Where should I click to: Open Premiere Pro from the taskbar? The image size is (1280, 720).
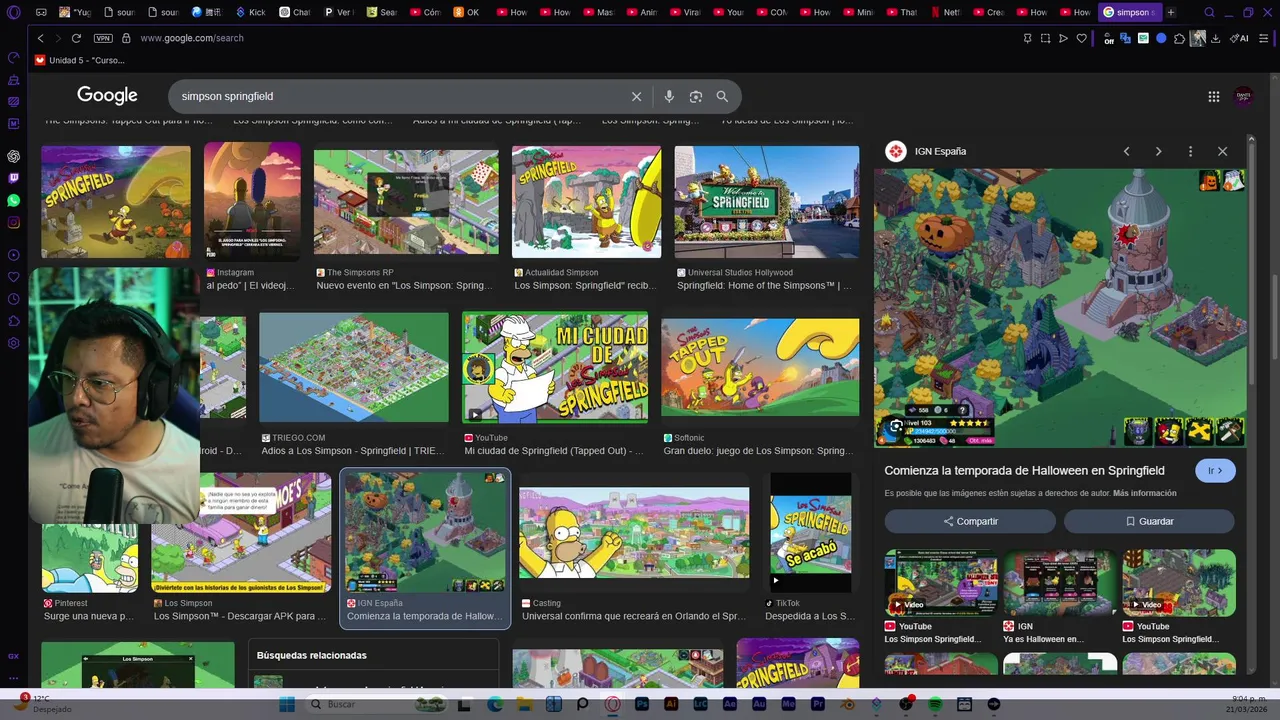point(818,704)
